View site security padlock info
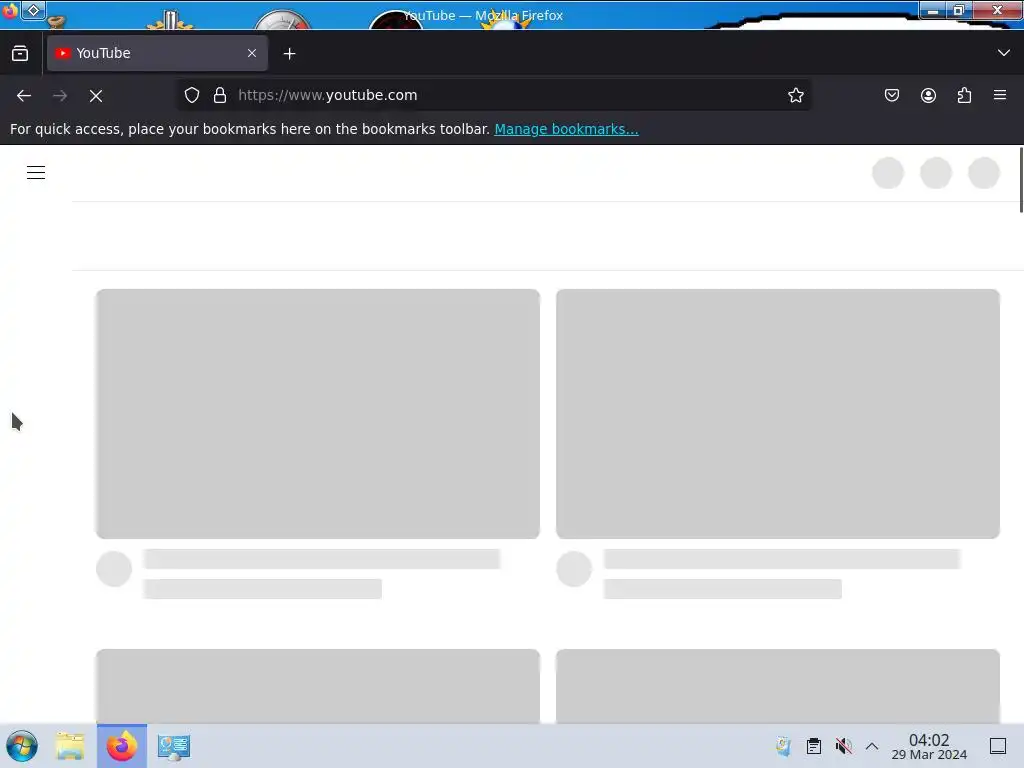Screen dimensions: 1024x768 220,95
